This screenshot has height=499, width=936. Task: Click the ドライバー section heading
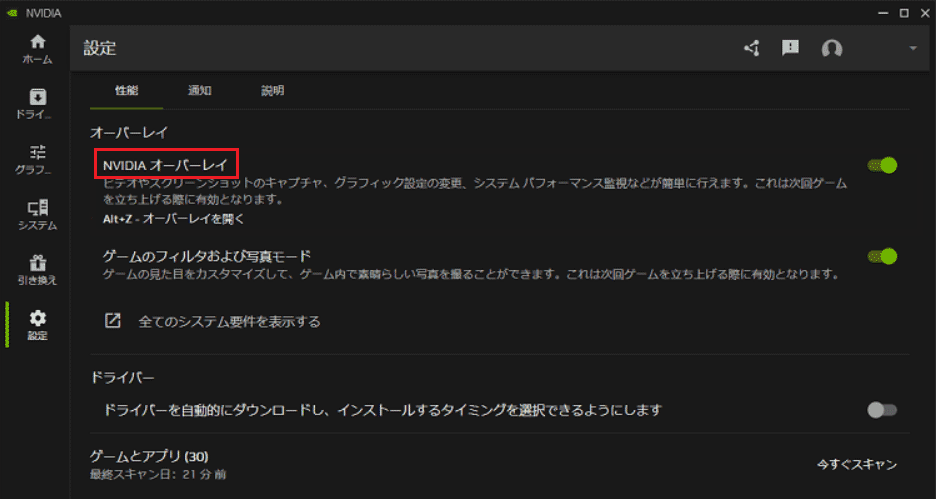click(122, 378)
